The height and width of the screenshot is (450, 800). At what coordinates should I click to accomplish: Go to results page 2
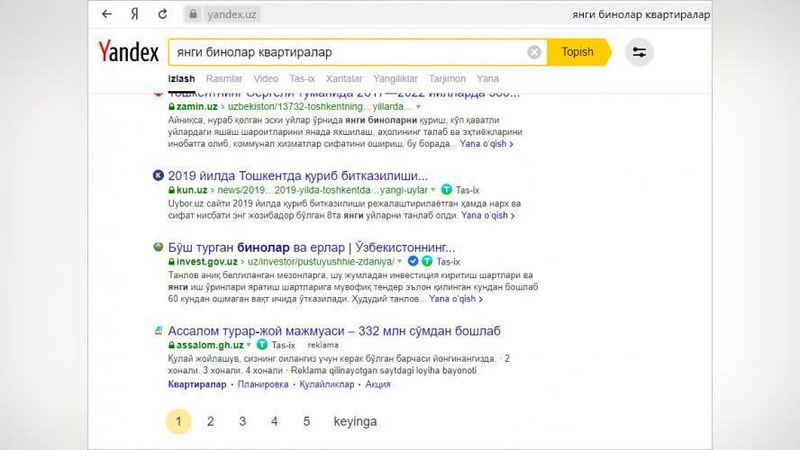(x=210, y=421)
